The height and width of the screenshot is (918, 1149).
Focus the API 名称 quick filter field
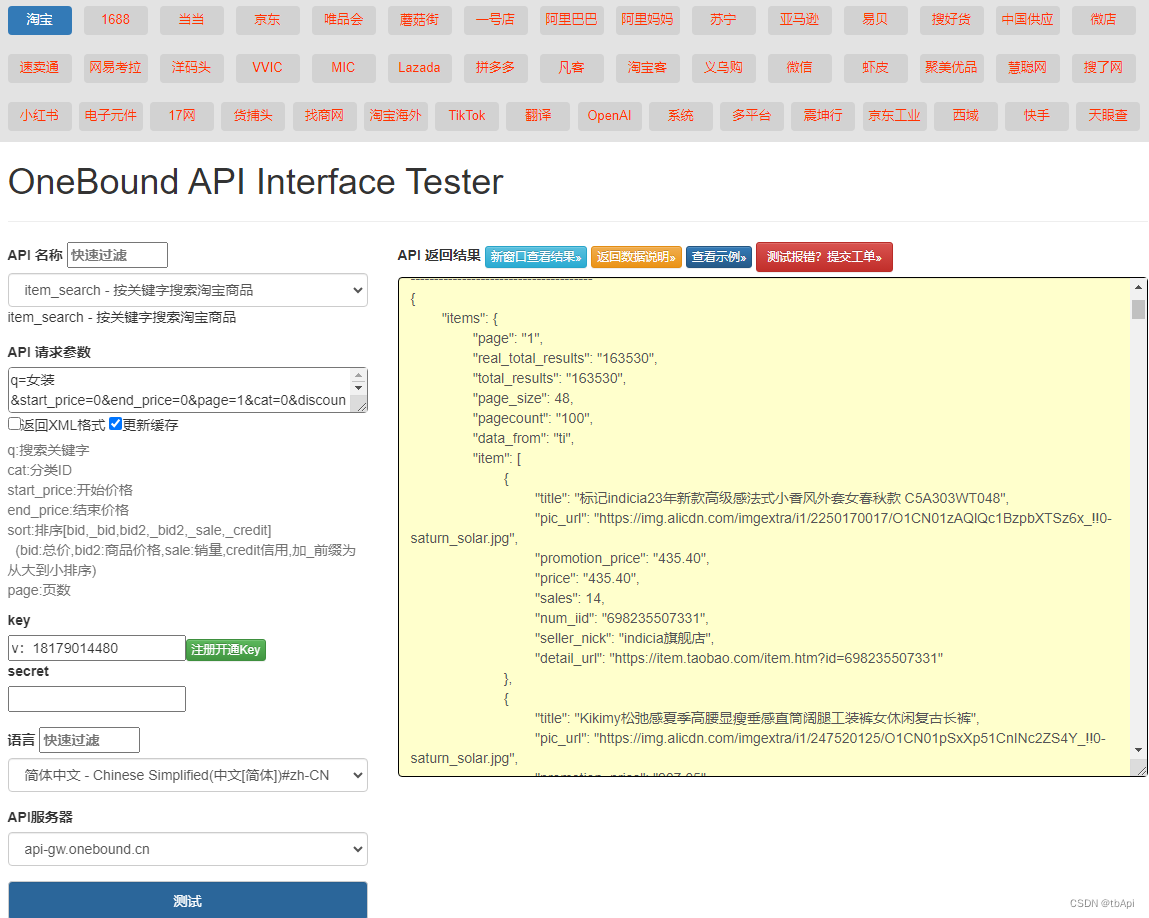pos(117,255)
